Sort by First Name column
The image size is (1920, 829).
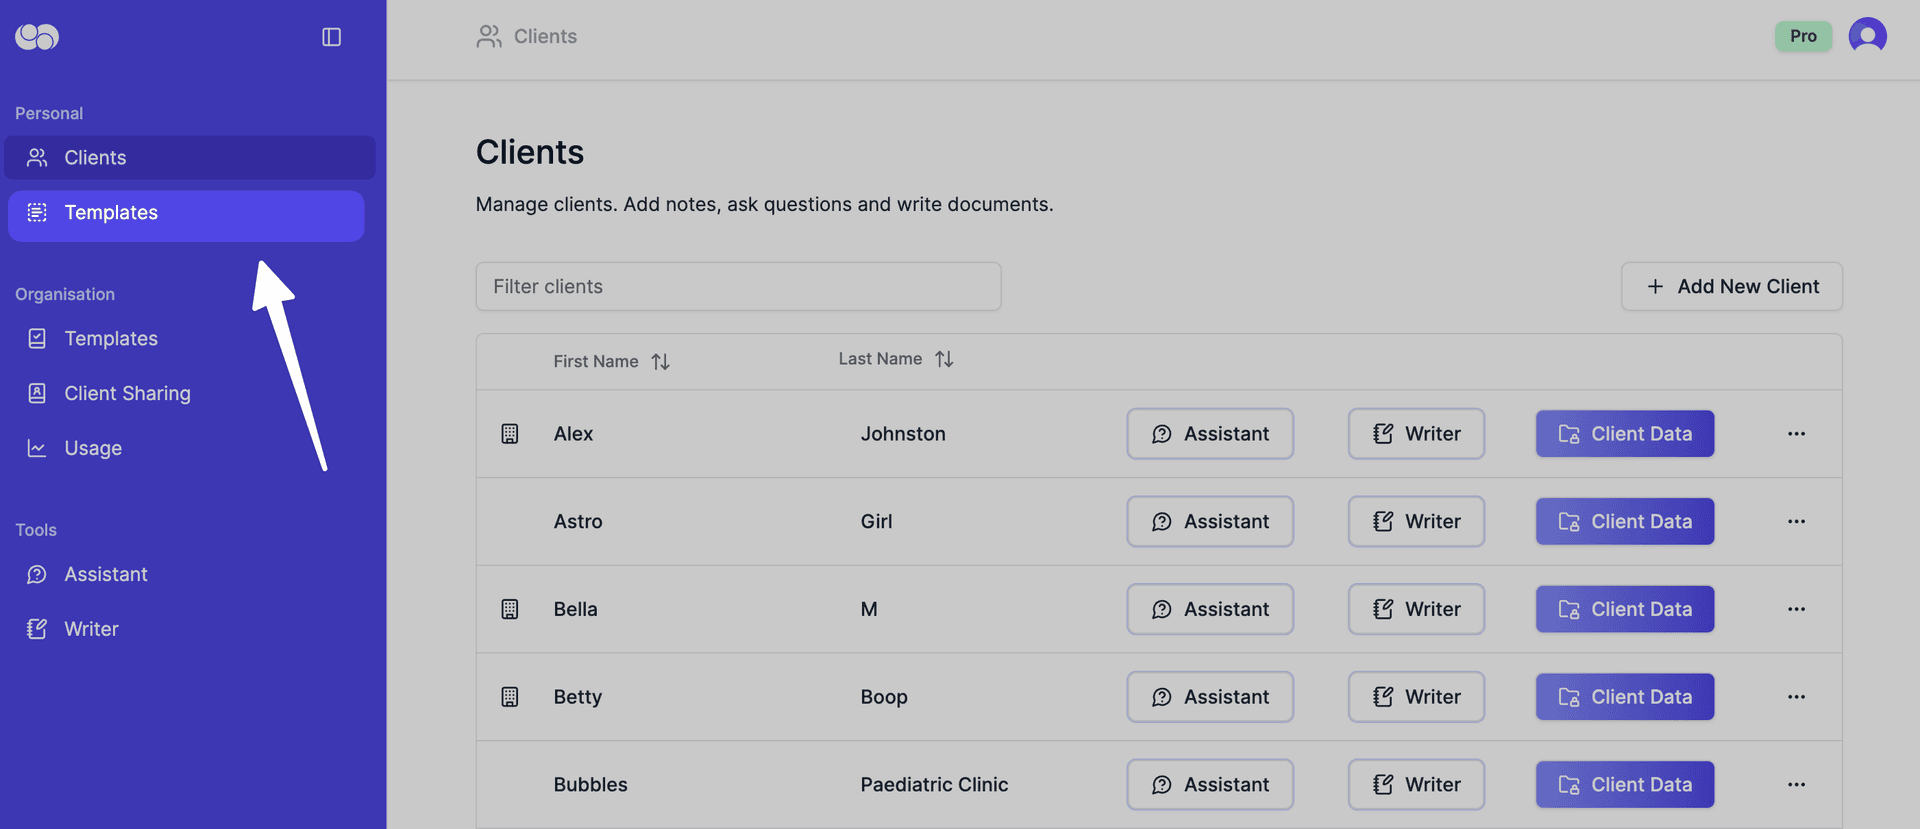click(x=612, y=362)
